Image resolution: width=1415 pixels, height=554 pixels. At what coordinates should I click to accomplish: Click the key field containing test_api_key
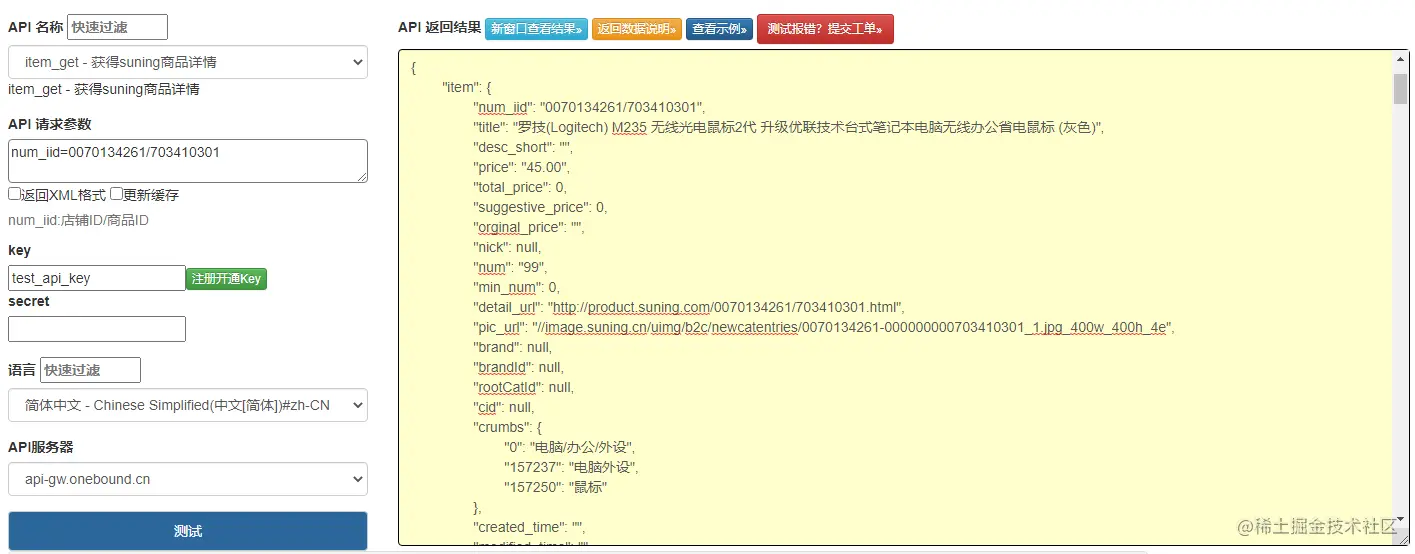coord(97,278)
